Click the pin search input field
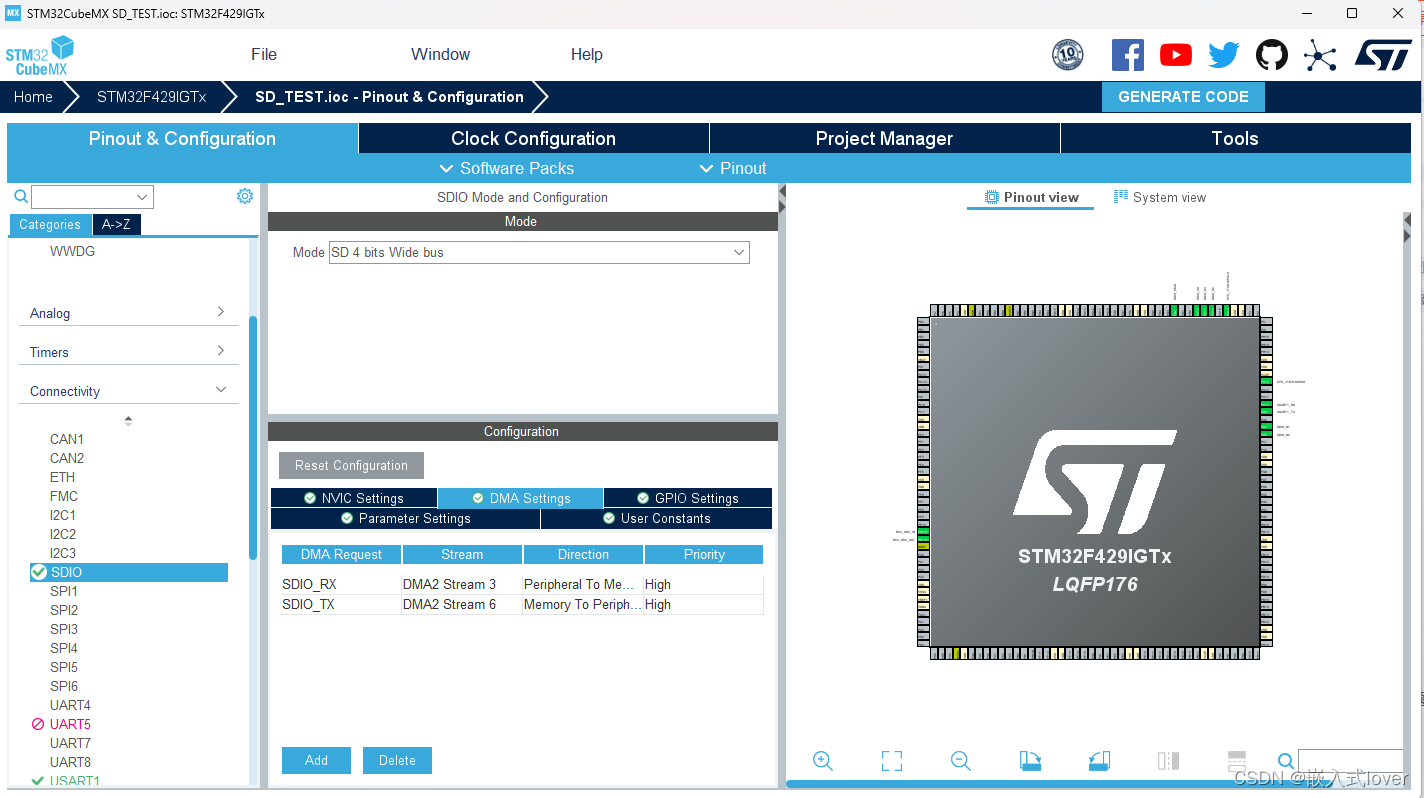The image size is (1424, 798). point(1350,761)
